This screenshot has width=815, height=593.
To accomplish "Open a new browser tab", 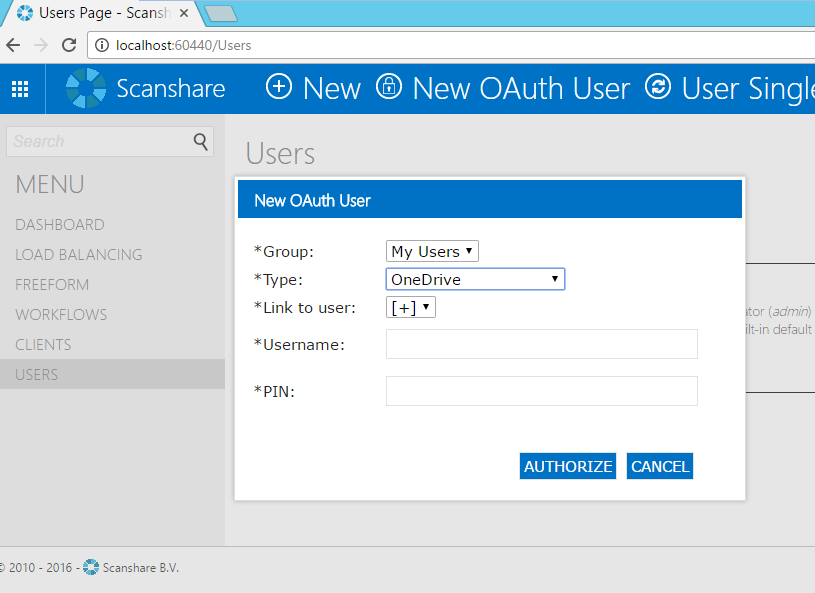I will coord(221,14).
